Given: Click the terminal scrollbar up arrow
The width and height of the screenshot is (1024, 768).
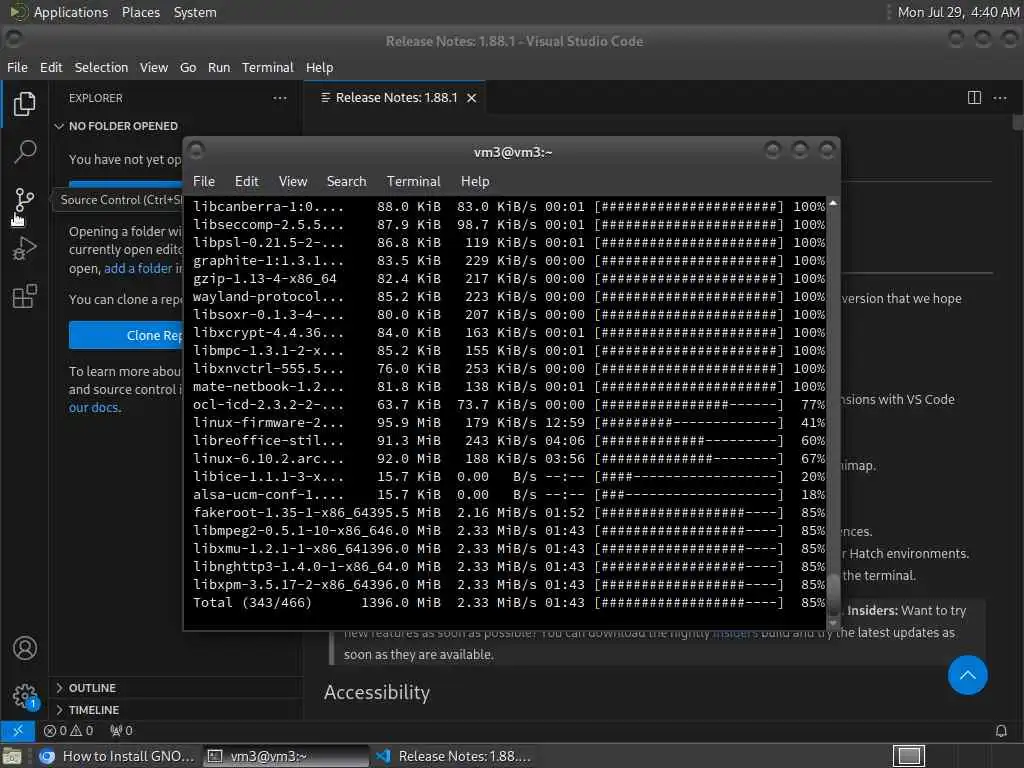Looking at the screenshot, I should (x=833, y=203).
